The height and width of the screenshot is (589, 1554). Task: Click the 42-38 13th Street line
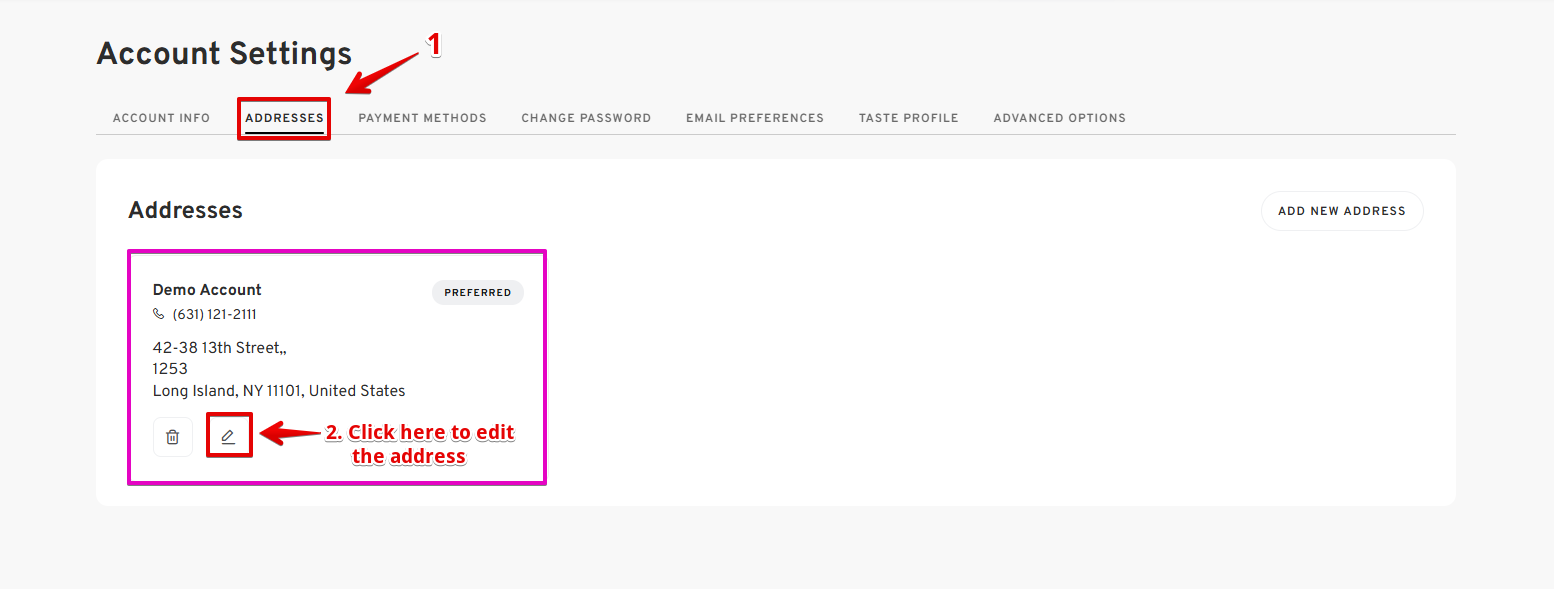coord(220,348)
